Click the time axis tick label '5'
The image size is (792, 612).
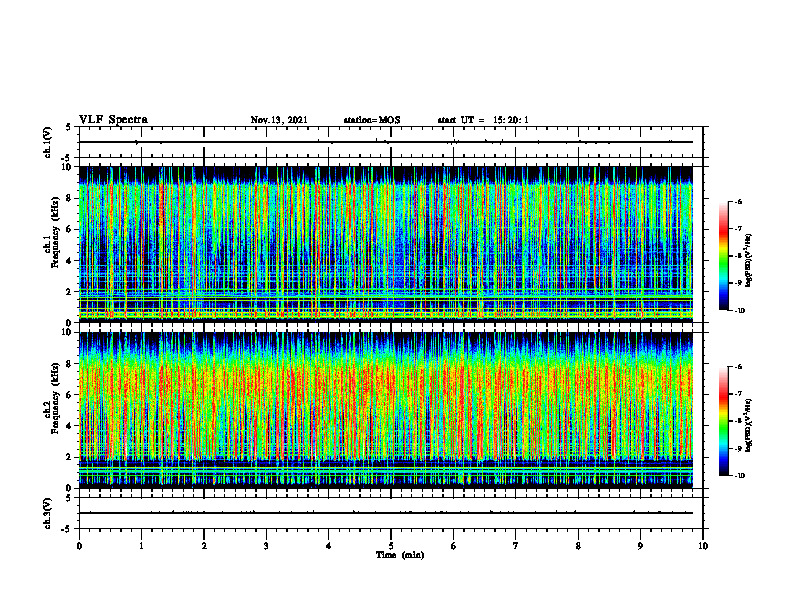(x=391, y=546)
